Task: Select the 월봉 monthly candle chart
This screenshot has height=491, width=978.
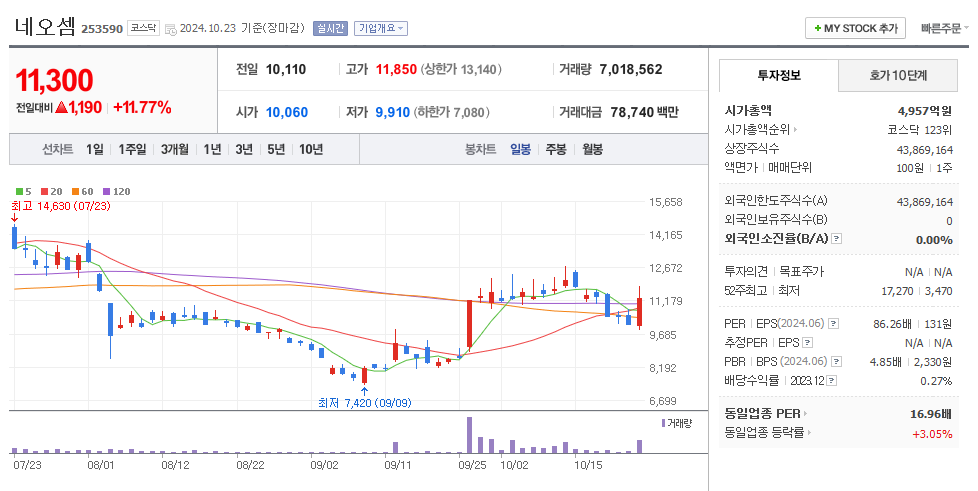Action: 593,149
